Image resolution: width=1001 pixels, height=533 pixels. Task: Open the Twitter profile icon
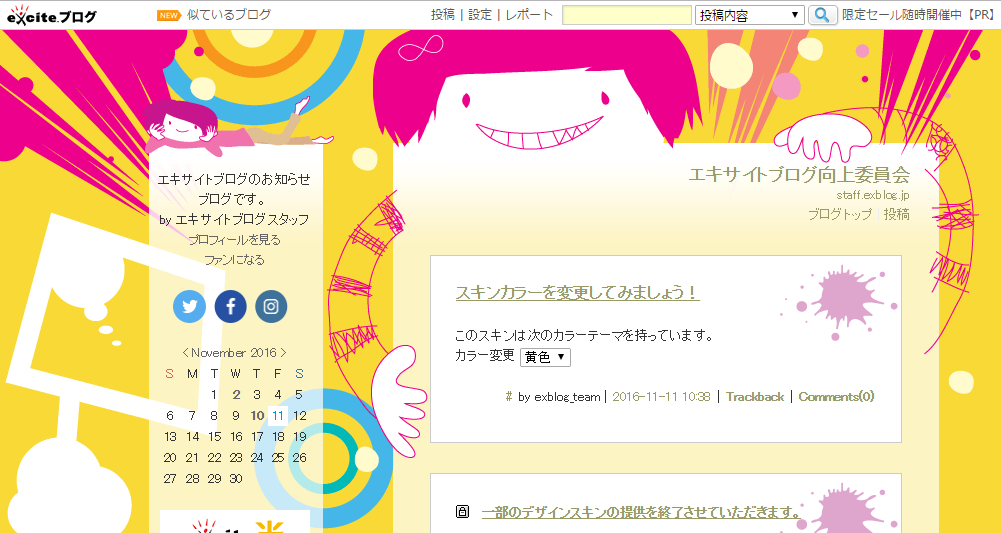pos(190,307)
